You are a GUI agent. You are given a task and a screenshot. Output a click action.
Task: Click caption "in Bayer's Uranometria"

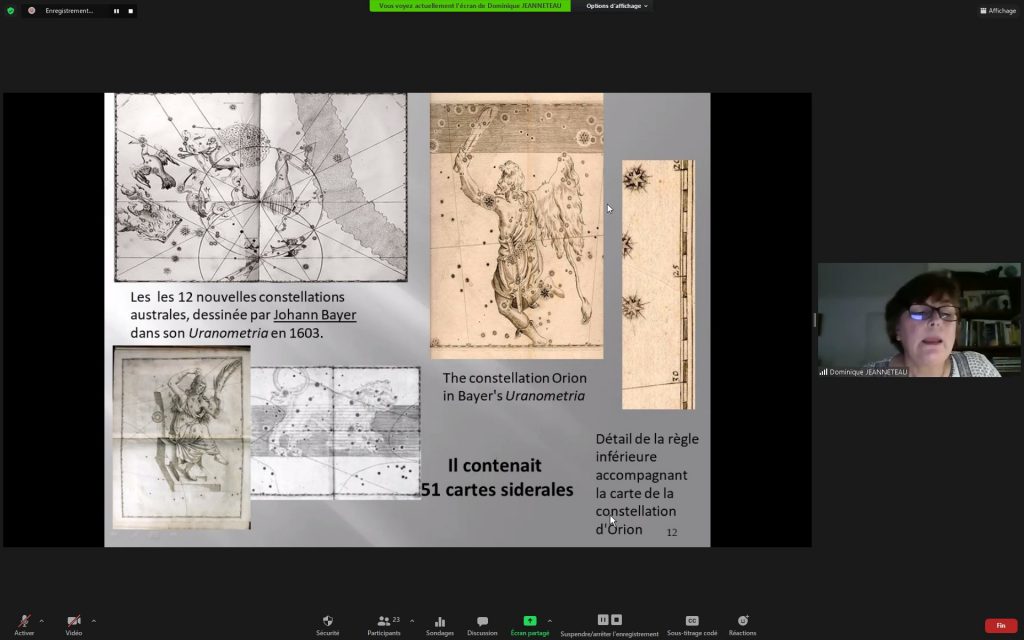pyautogui.click(x=513, y=396)
